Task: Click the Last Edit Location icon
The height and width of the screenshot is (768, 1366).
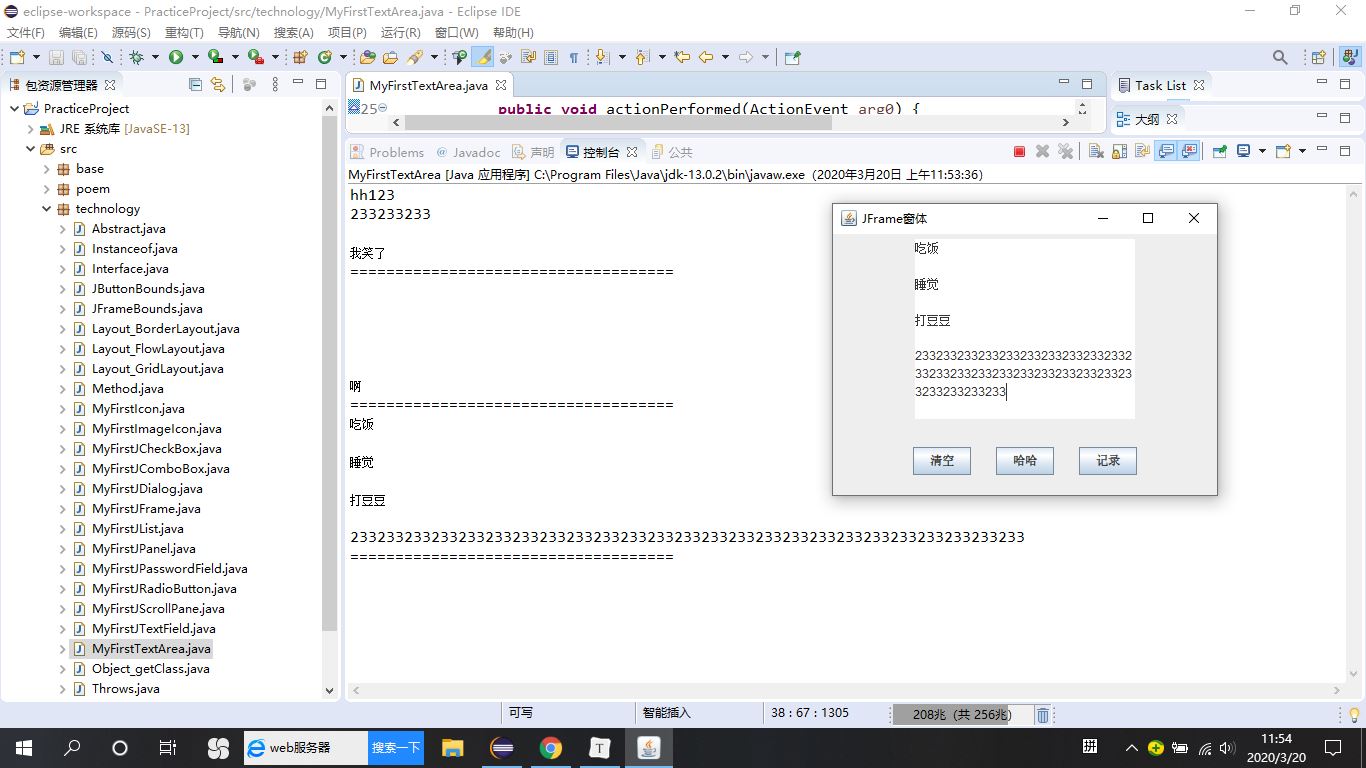Action: click(x=682, y=57)
